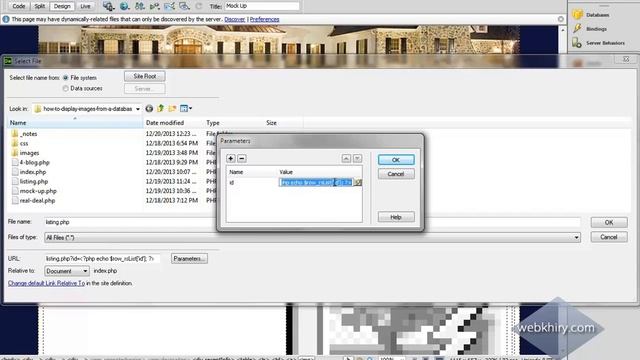Expand the Look in folder dropdown
The image size is (640, 360).
point(138,109)
